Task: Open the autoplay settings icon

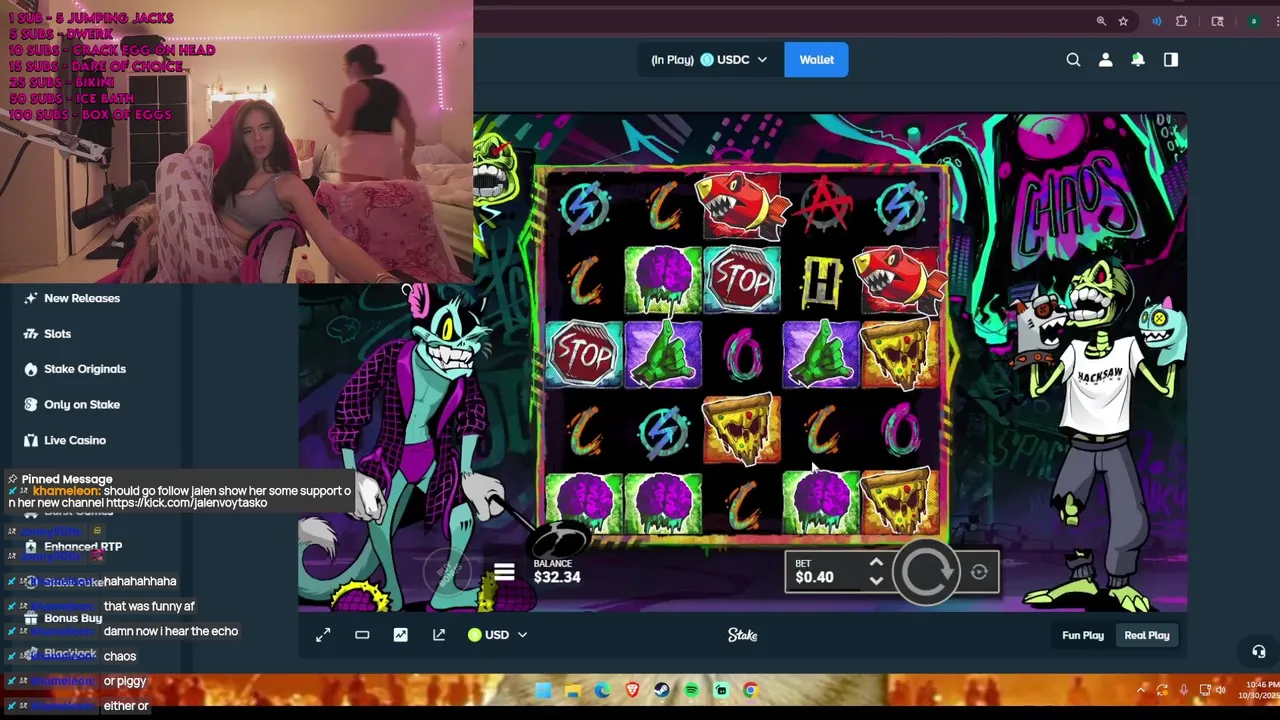Action: (x=979, y=572)
